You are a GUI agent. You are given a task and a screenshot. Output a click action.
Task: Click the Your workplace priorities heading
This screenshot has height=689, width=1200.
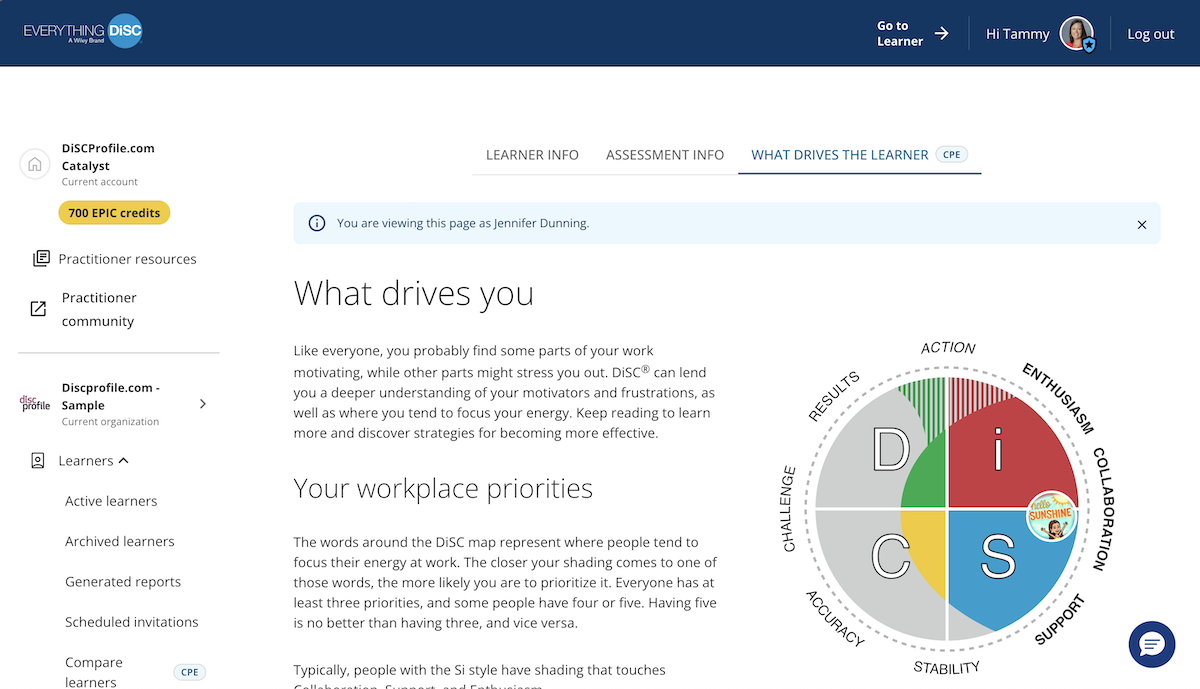[443, 489]
